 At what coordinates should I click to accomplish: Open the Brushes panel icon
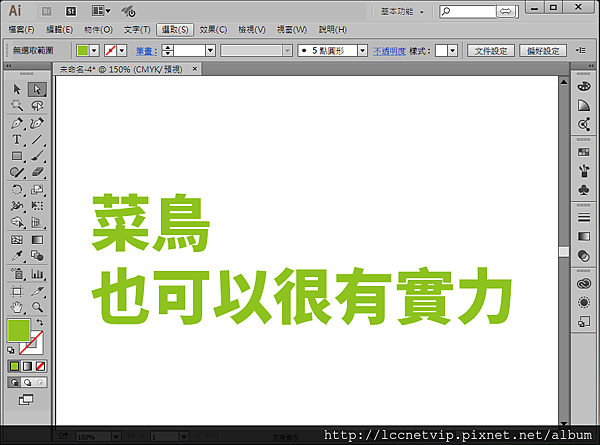[584, 171]
